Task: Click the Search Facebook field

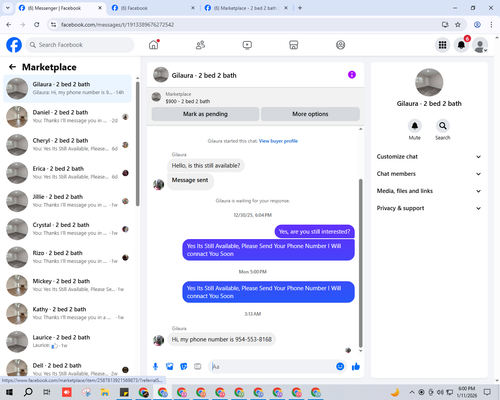Action: pyautogui.click(x=80, y=45)
